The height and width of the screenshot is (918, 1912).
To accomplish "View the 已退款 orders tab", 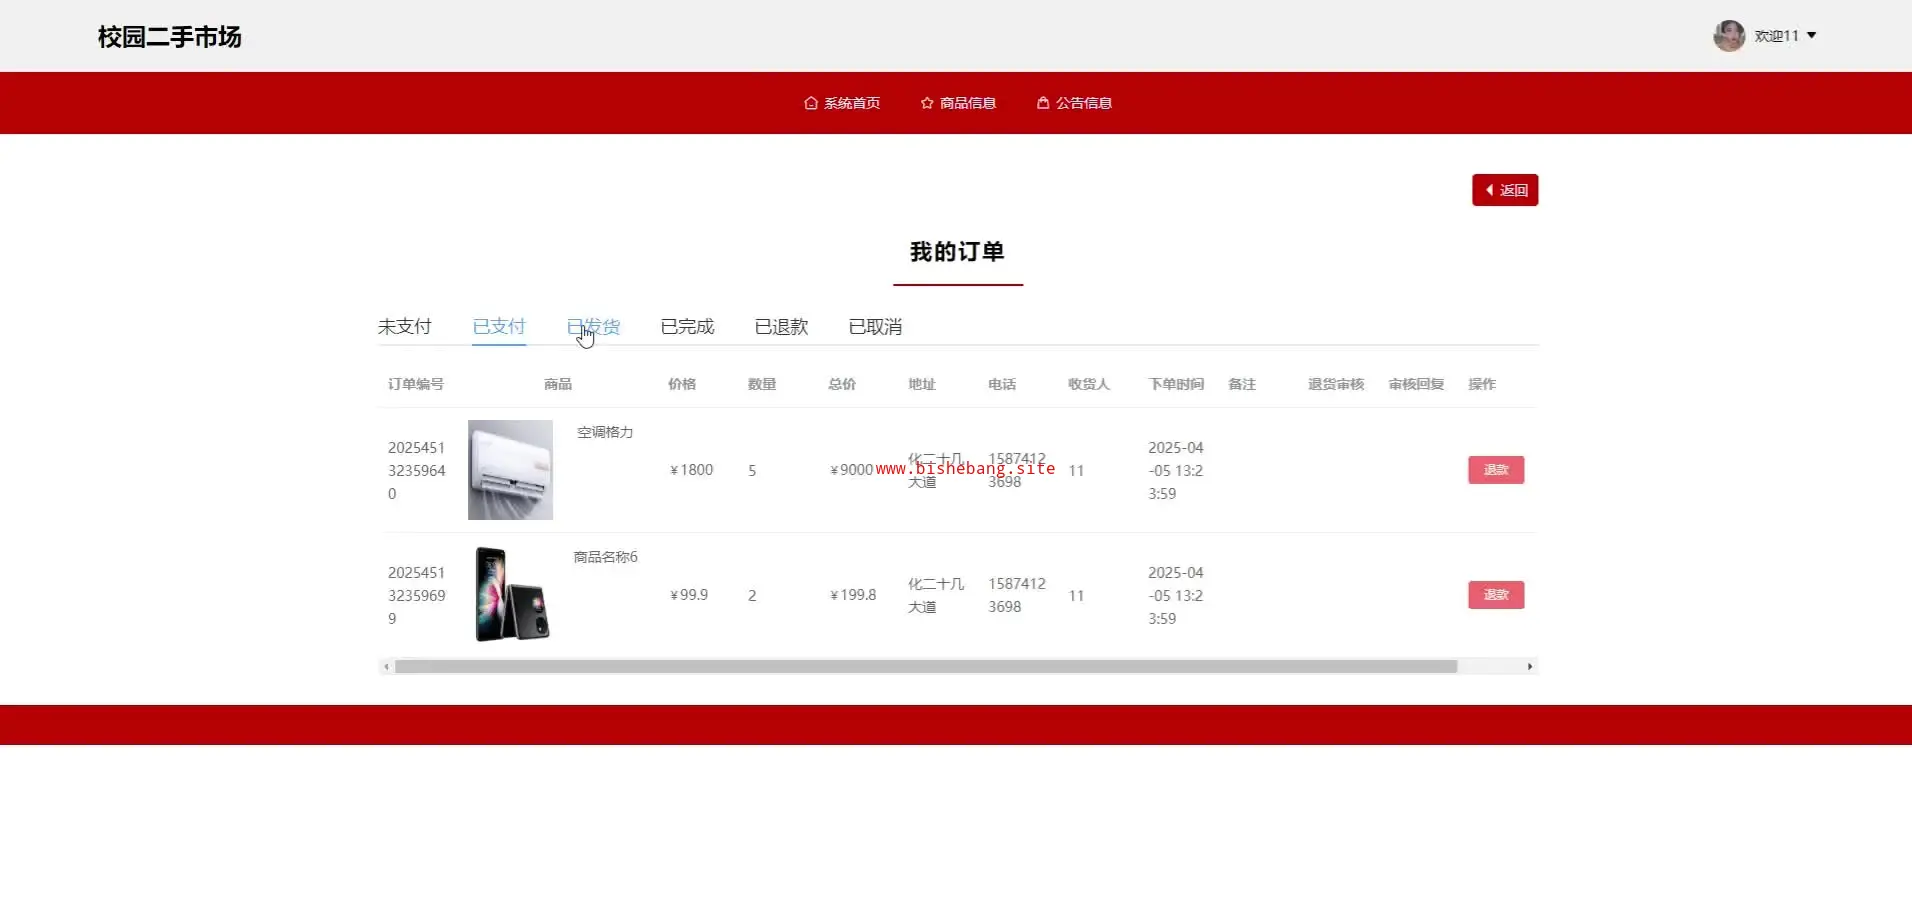I will (x=781, y=327).
